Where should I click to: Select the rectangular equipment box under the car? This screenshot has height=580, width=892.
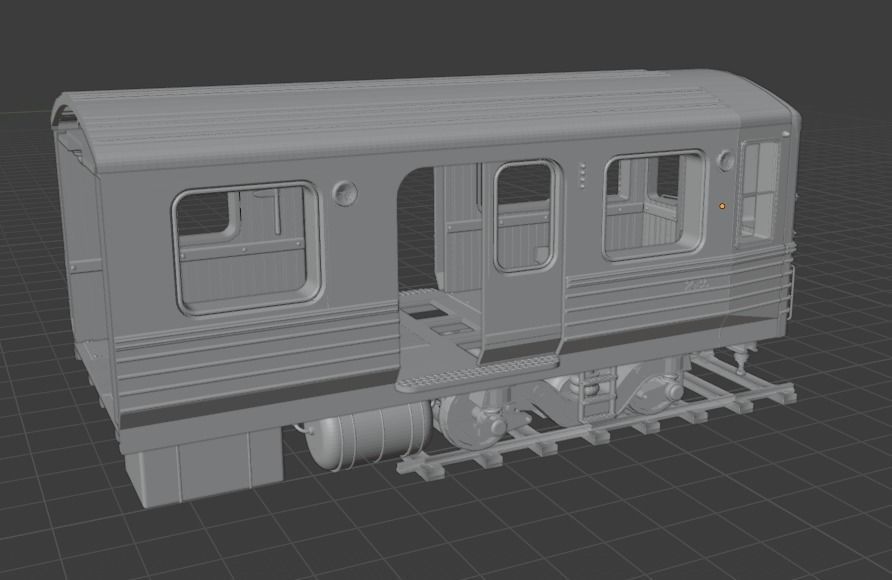coord(204,466)
